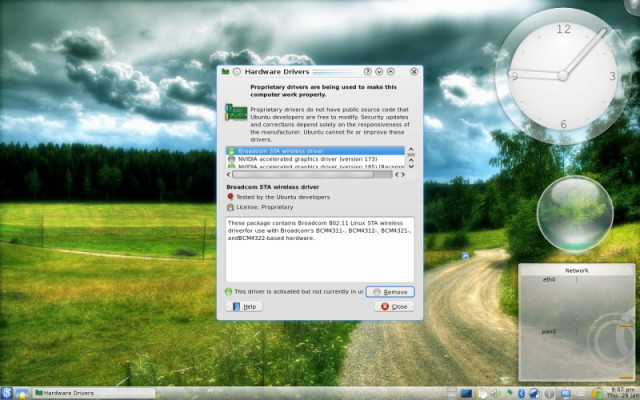The height and width of the screenshot is (400, 640).
Task: Click the driver list horizontal scrollbar
Action: [300, 174]
